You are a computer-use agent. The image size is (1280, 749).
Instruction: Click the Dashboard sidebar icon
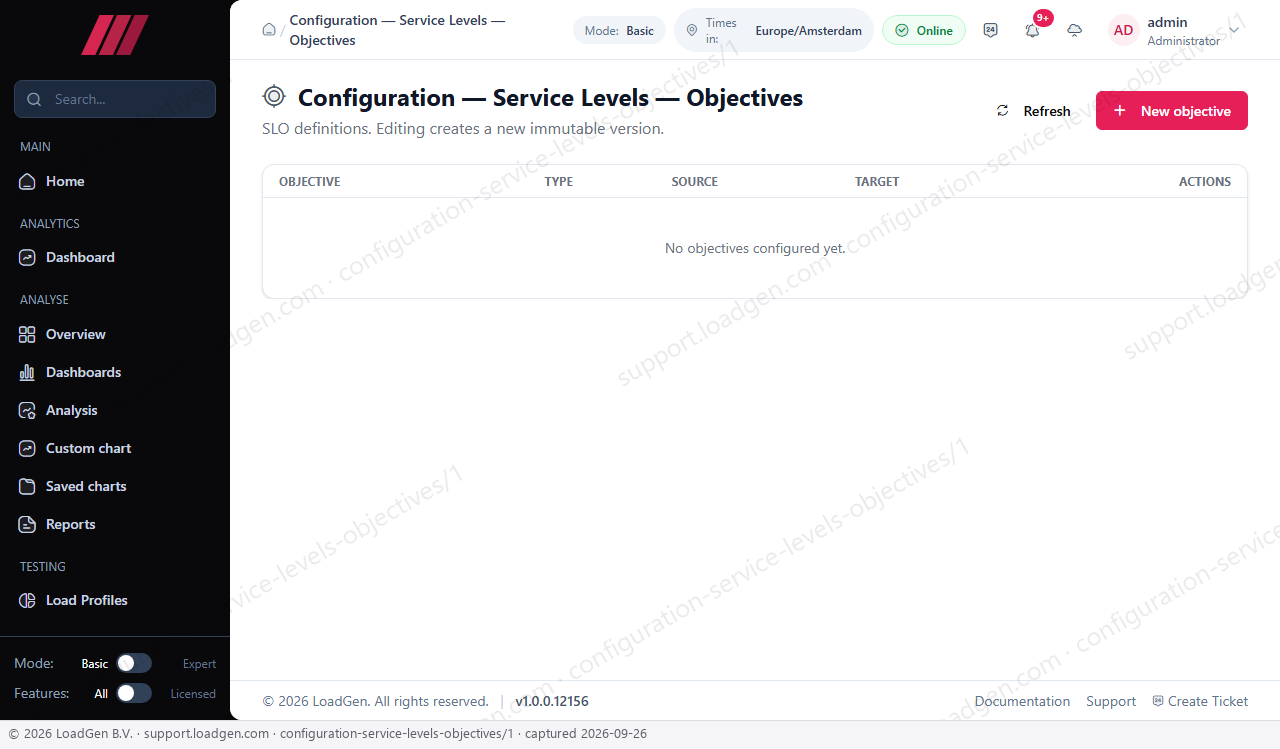pyautogui.click(x=27, y=257)
